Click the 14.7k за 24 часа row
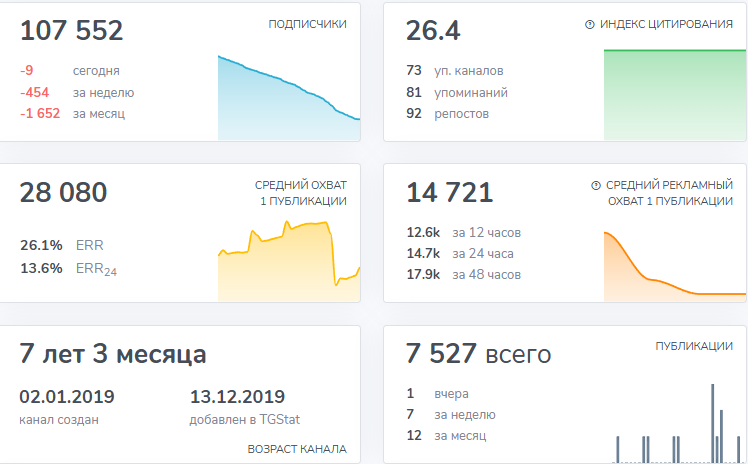Viewport: 748px width, 464px height. [x=460, y=254]
